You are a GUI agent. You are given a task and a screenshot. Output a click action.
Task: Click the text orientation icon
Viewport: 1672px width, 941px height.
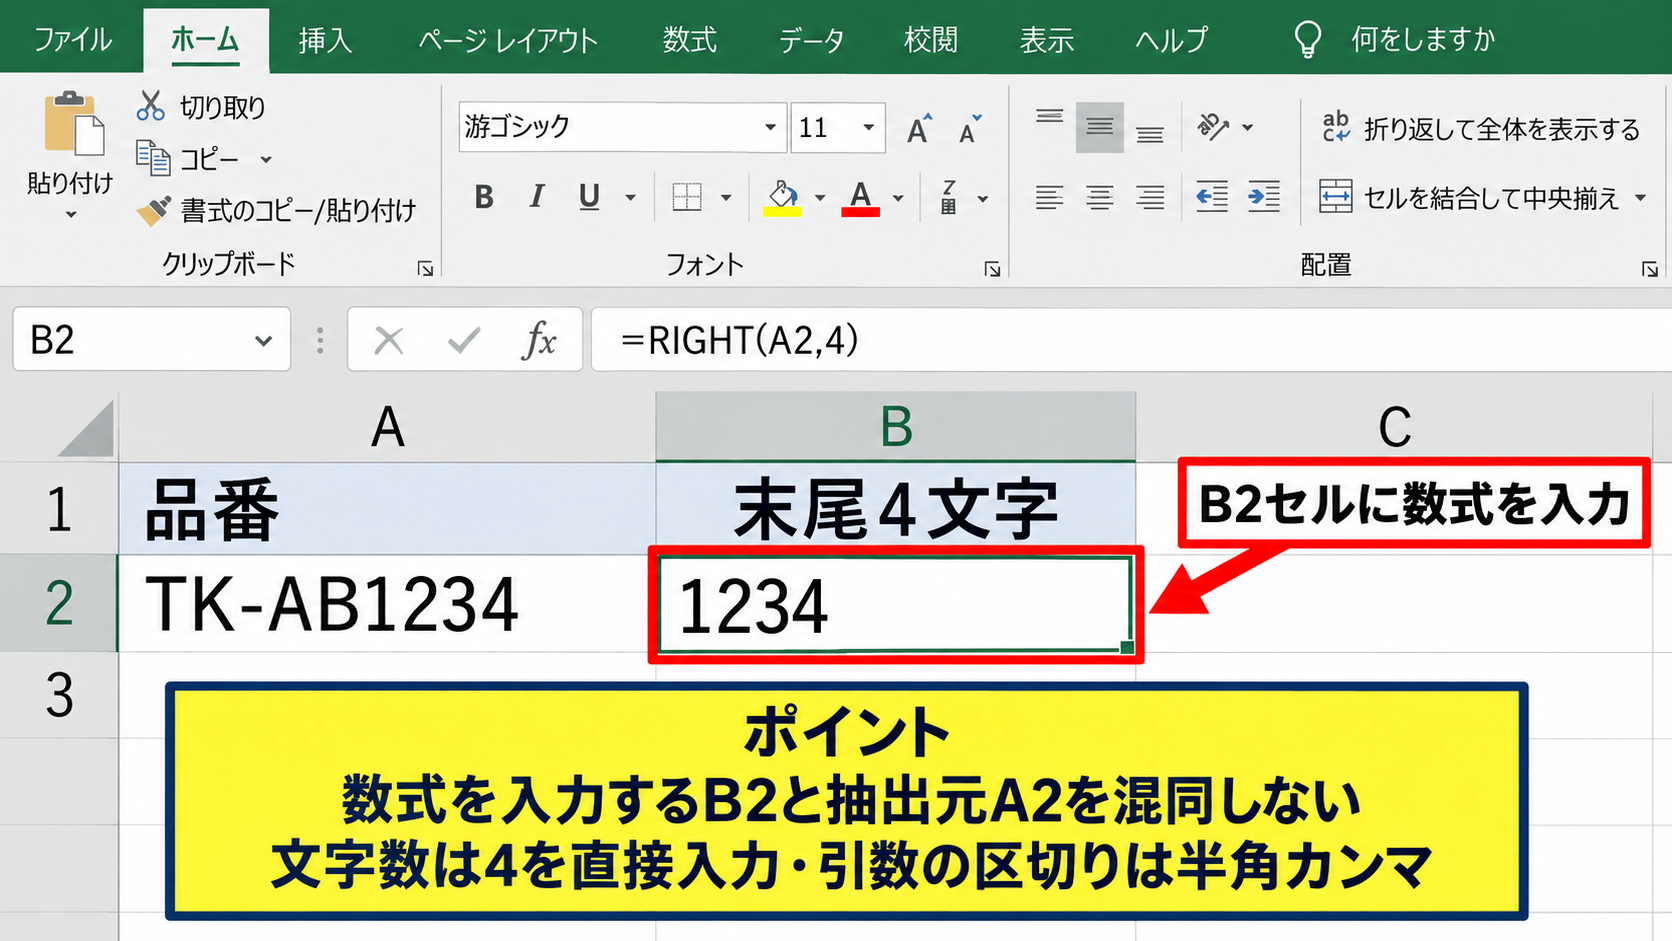click(1212, 127)
